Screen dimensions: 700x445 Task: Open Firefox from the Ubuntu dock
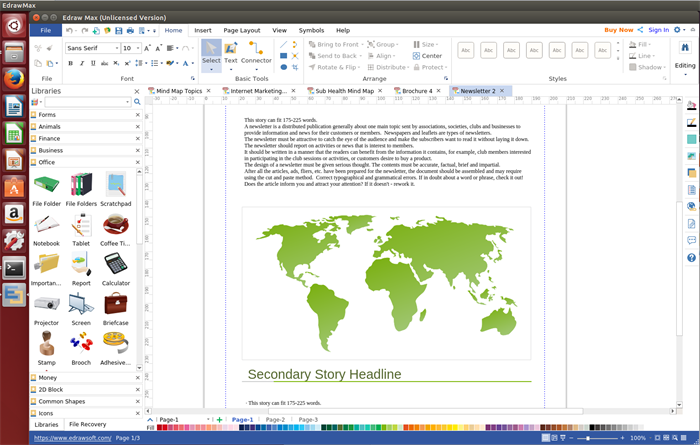click(14, 77)
